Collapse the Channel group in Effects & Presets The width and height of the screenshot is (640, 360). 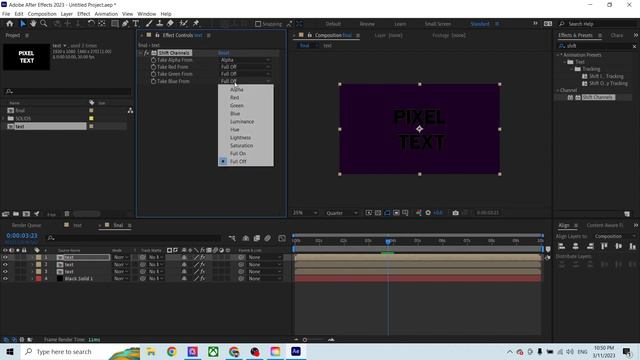click(558, 90)
